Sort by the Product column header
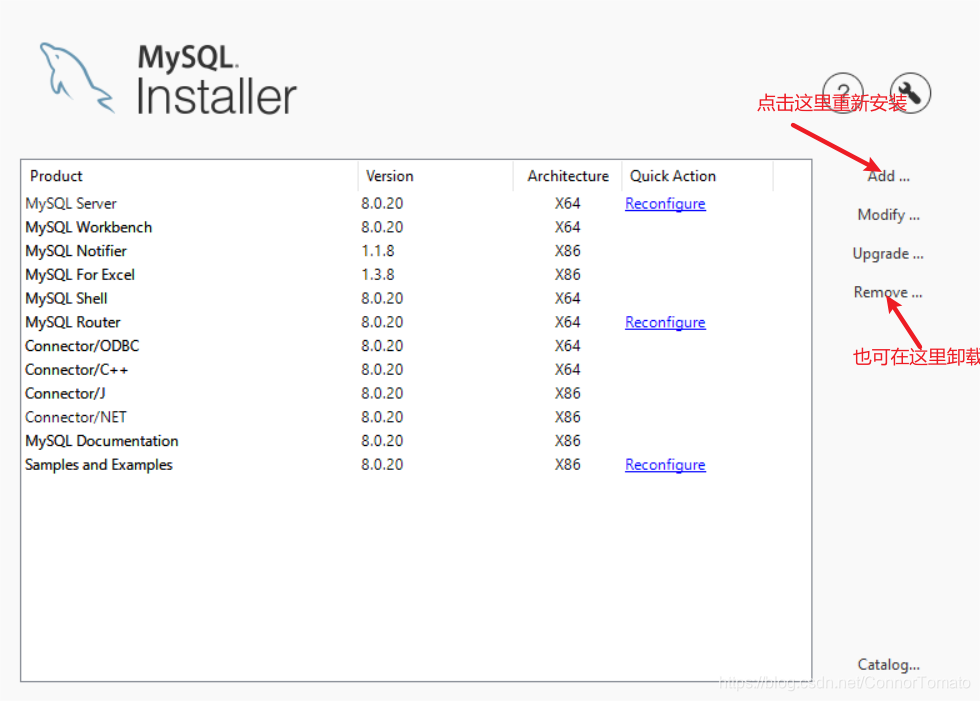 [190, 176]
